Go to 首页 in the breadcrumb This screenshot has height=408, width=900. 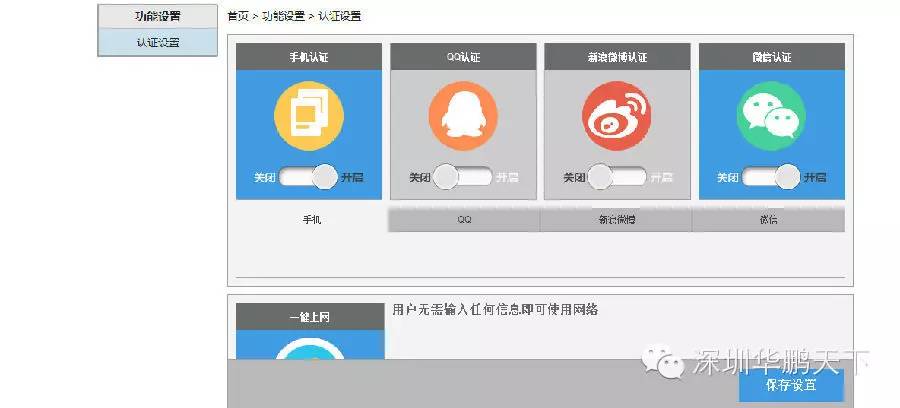[x=238, y=16]
